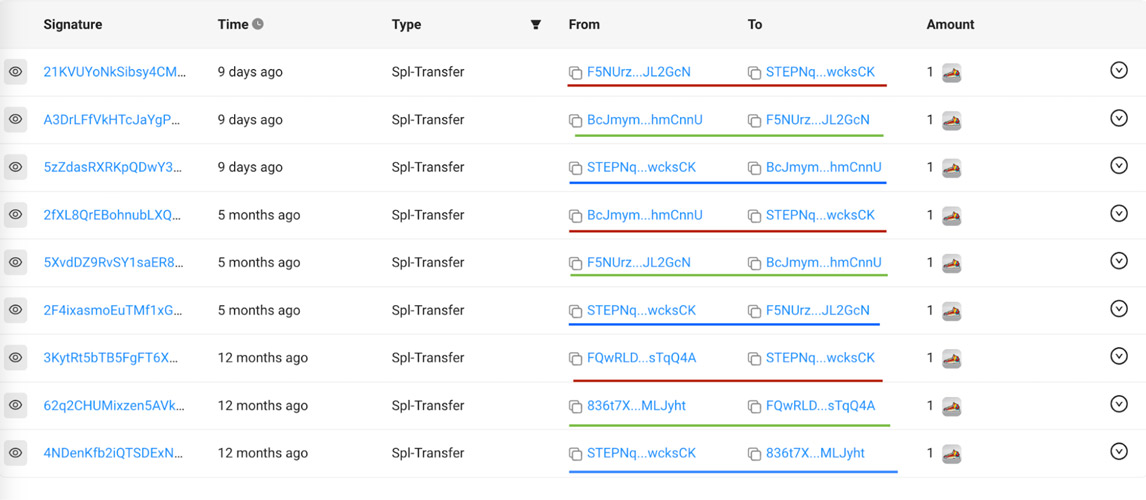Toggle eye icon for 21KVUYoNkSibsy4CM row
Viewport: 1146px width, 500px height.
pos(15,72)
